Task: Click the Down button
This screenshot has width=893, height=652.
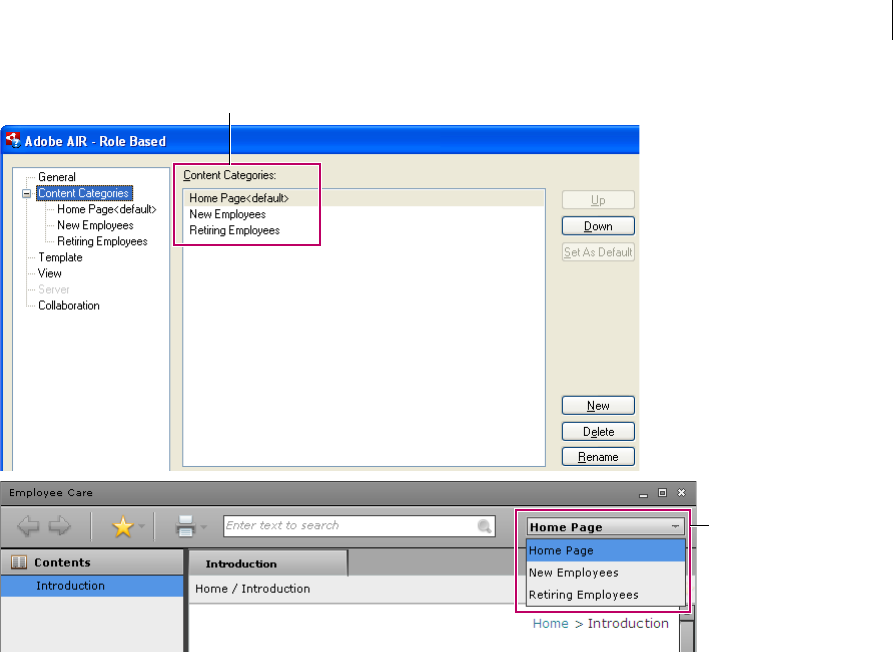Action: 598,226
